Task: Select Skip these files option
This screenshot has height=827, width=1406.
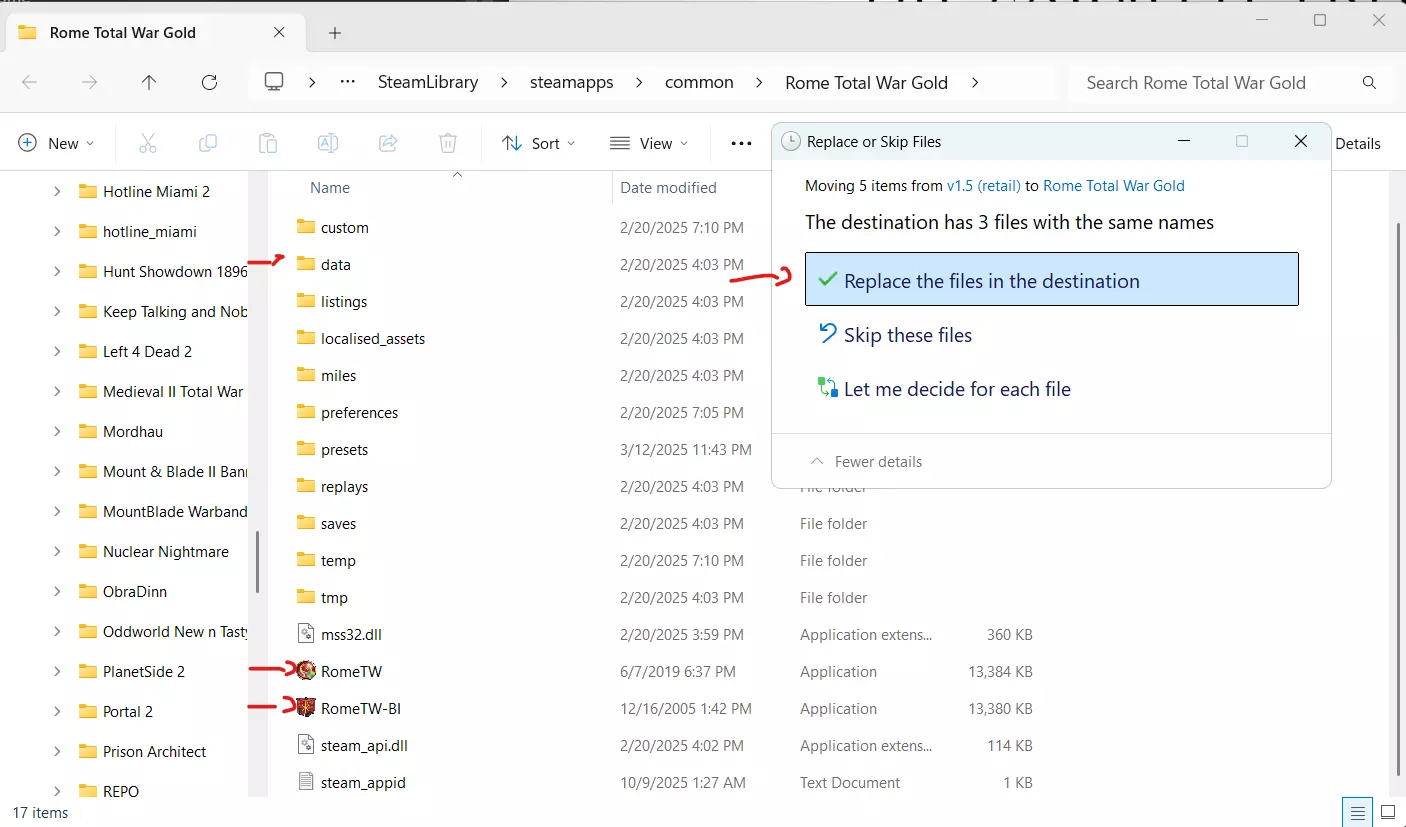Action: pyautogui.click(x=907, y=335)
